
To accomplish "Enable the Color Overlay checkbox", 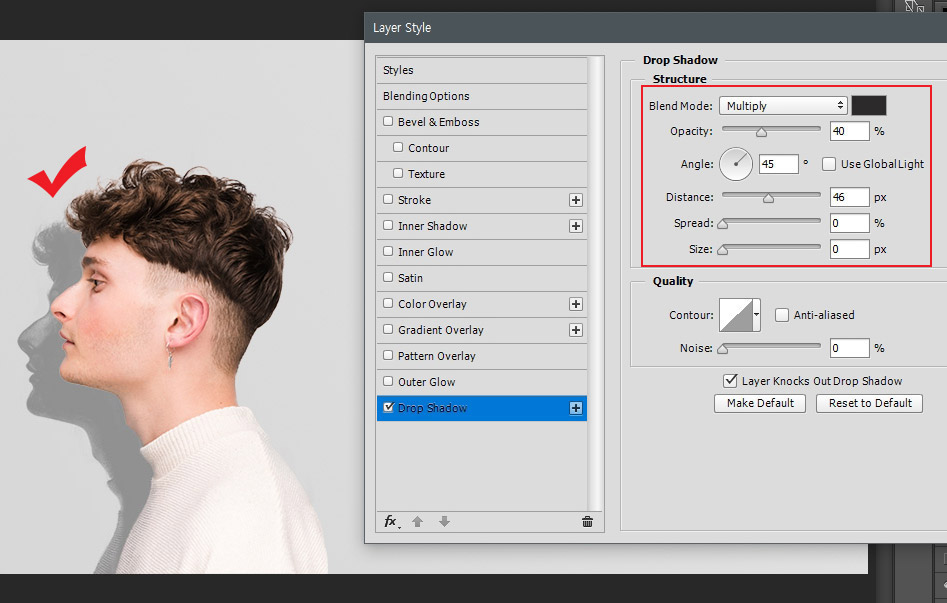I will point(388,303).
